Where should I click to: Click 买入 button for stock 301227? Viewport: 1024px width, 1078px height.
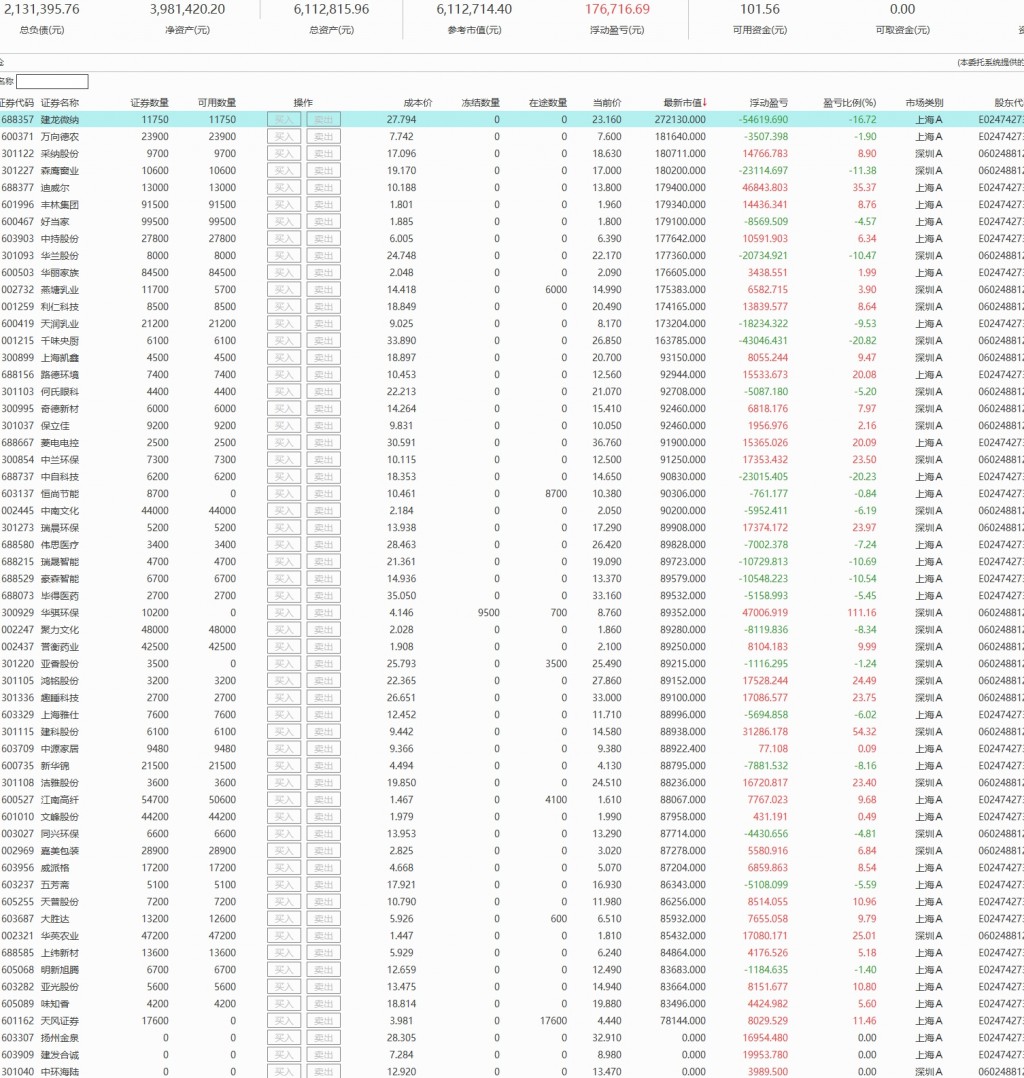284,170
